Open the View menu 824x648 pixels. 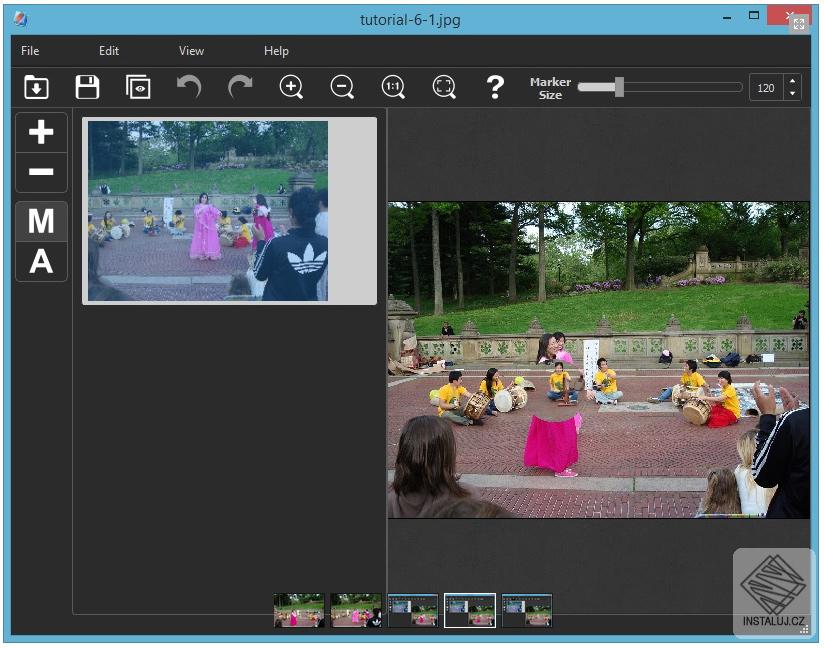coord(190,51)
